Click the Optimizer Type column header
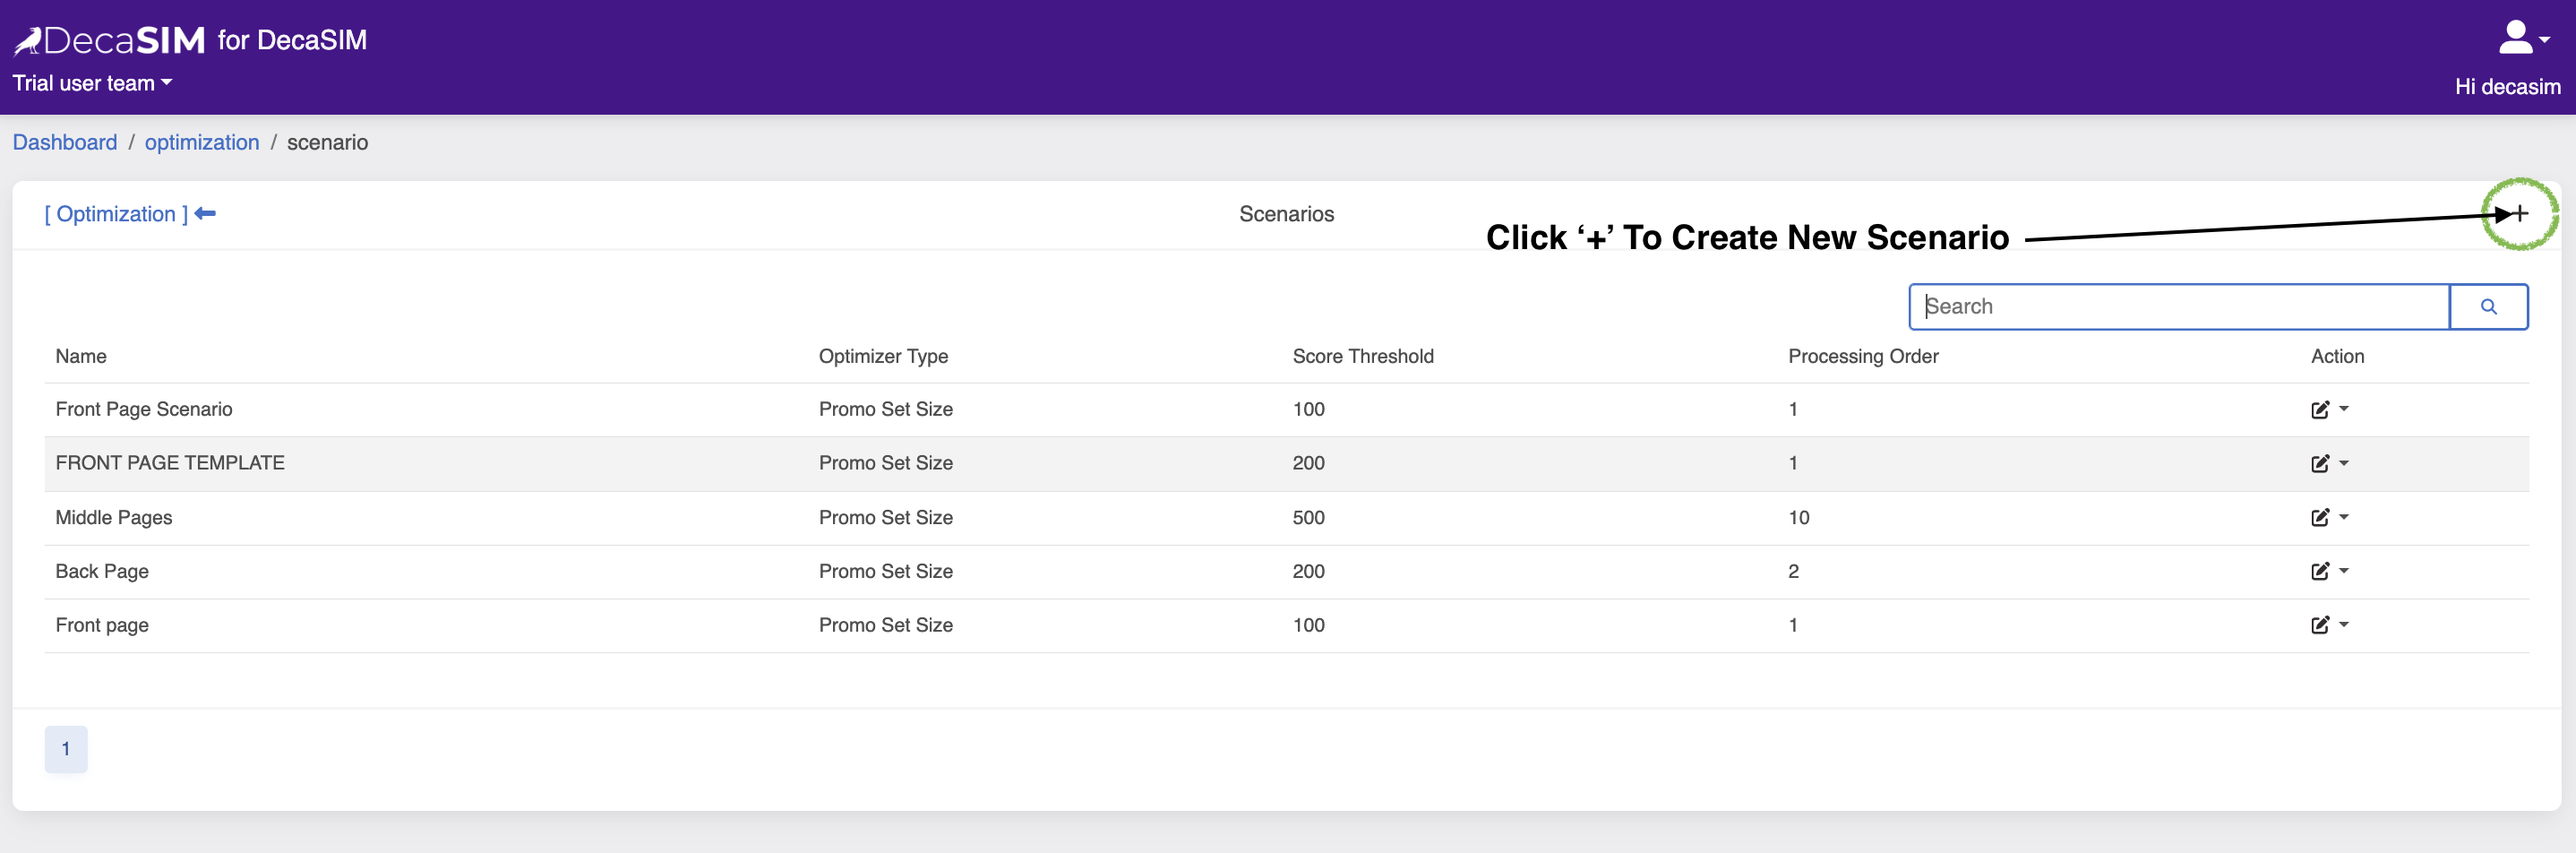The height and width of the screenshot is (853, 2576). (883, 356)
